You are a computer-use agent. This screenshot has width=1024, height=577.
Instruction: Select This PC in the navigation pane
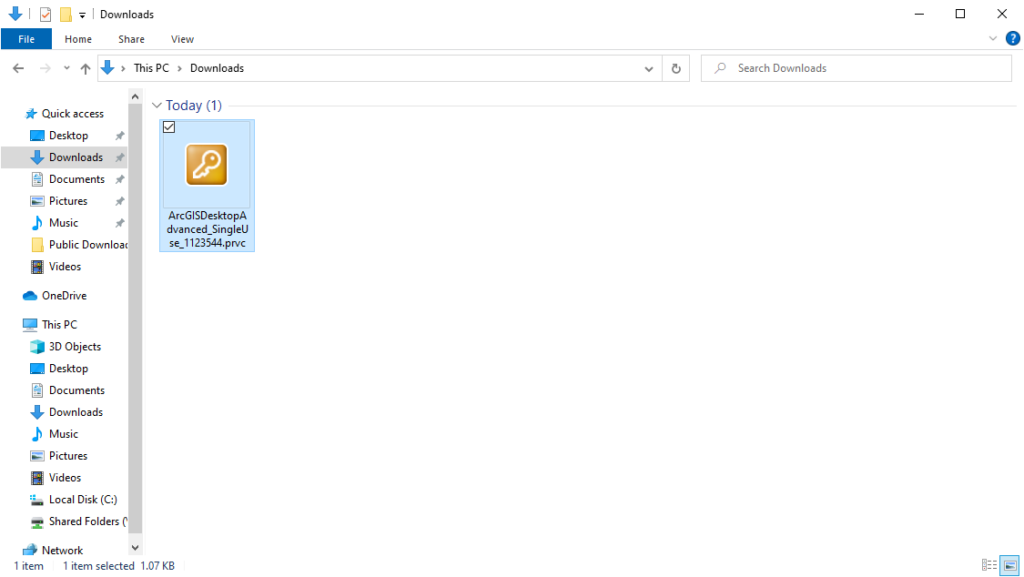(59, 324)
